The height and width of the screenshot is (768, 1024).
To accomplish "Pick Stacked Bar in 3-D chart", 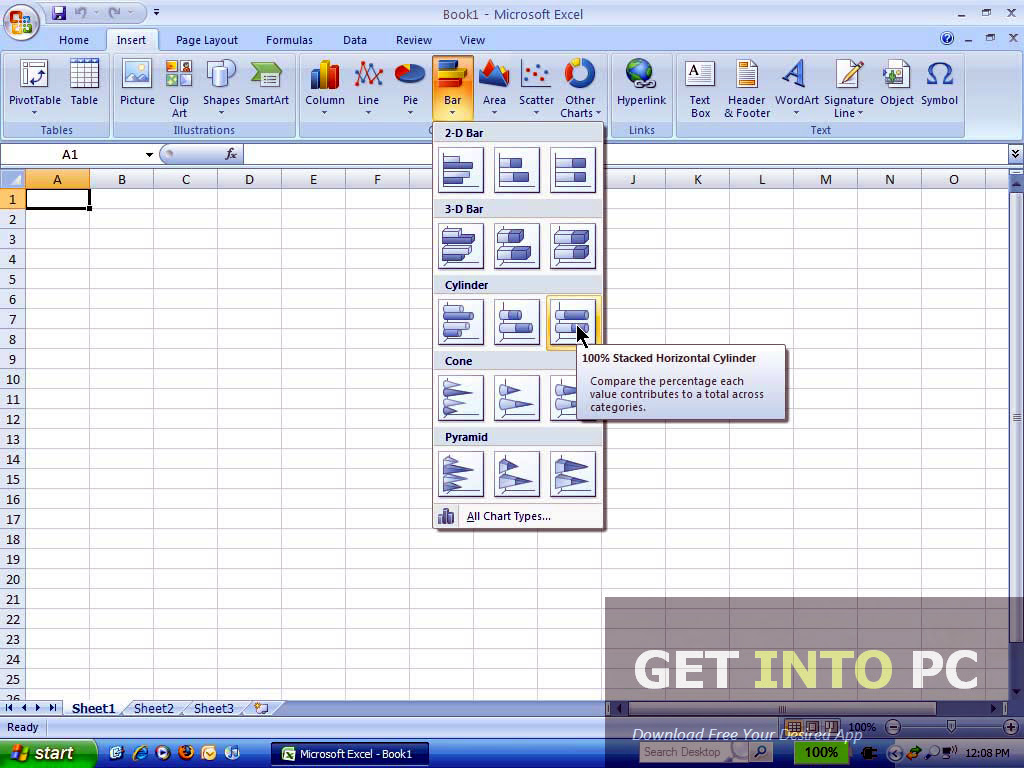I will coord(517,246).
